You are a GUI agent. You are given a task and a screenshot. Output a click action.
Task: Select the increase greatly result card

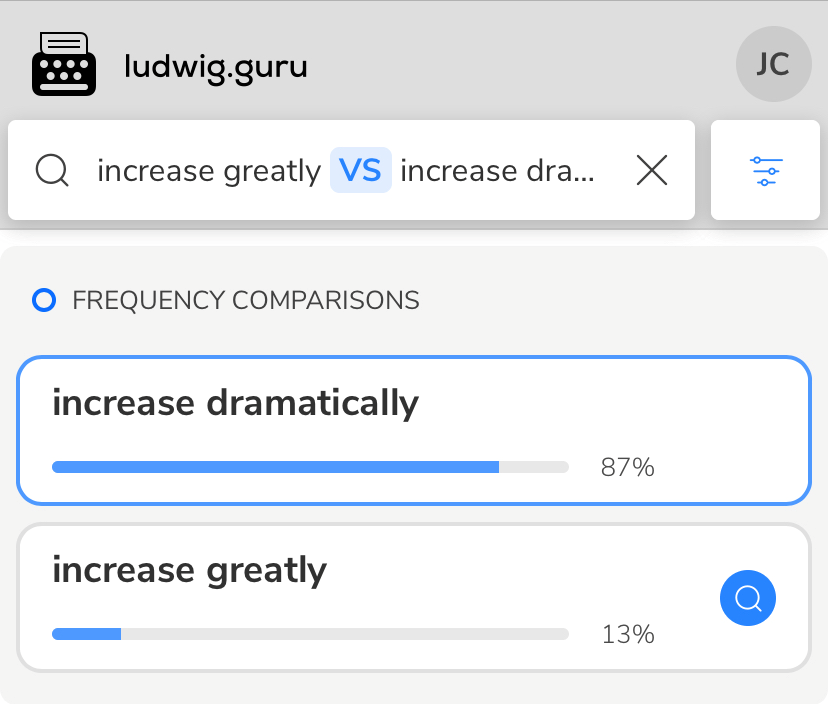(x=414, y=597)
